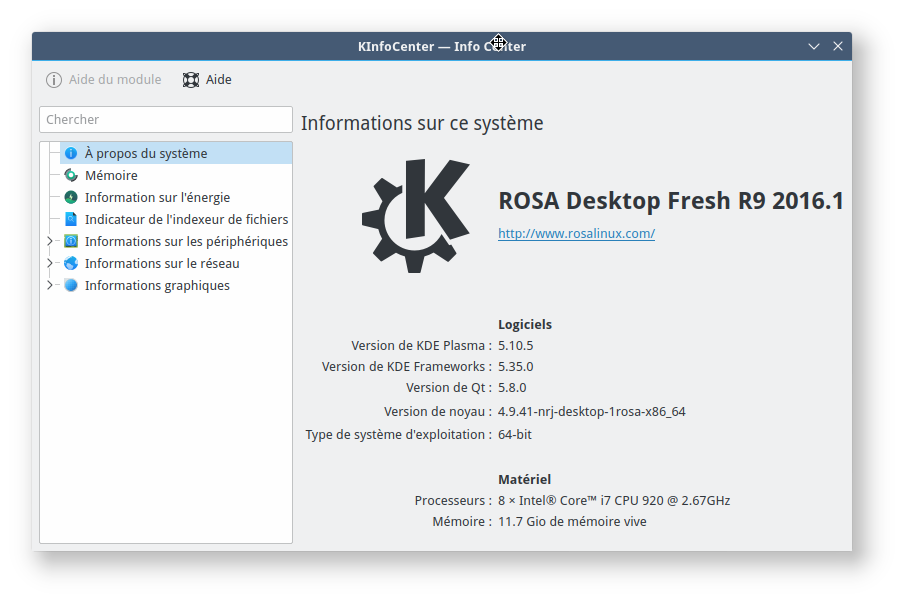The image size is (904, 603).
Task: Select the Mémoire chip icon in sidebar
Action: pos(71,175)
